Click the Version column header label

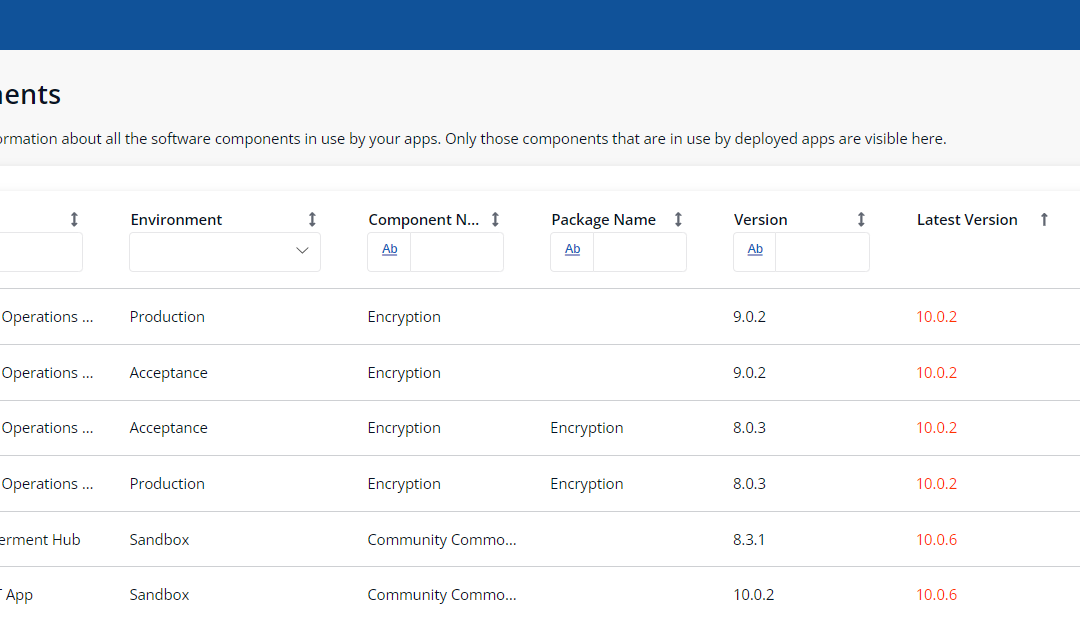760,220
